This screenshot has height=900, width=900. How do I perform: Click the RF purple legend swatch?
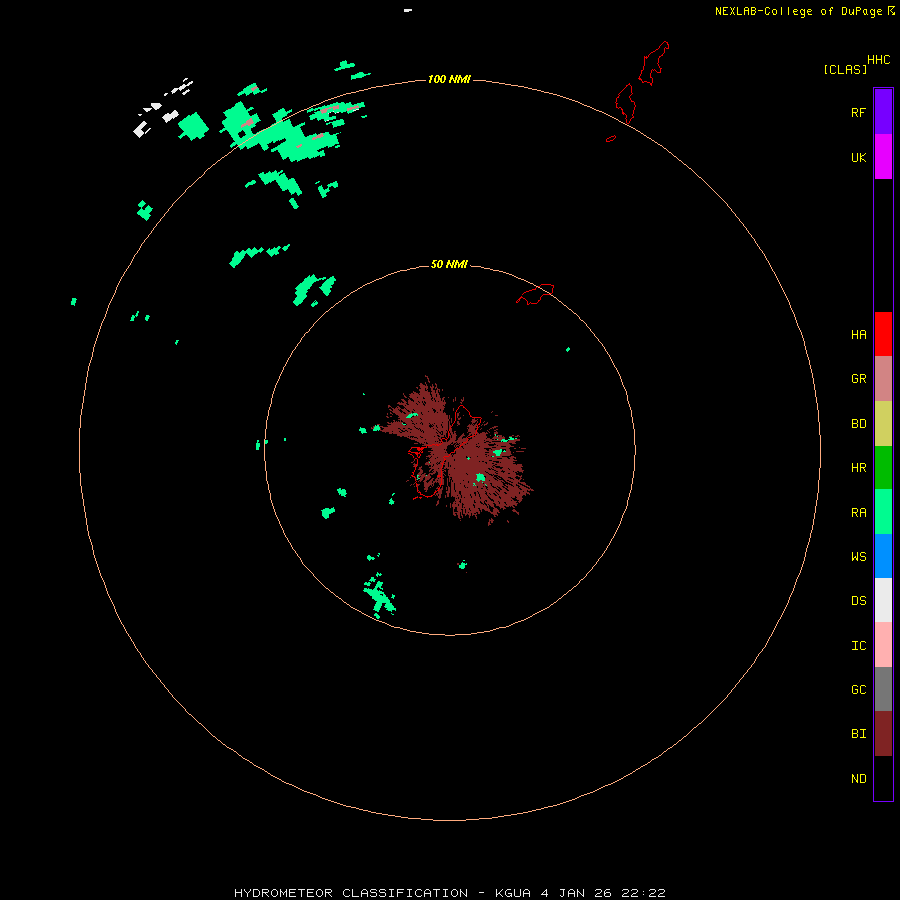click(x=883, y=112)
